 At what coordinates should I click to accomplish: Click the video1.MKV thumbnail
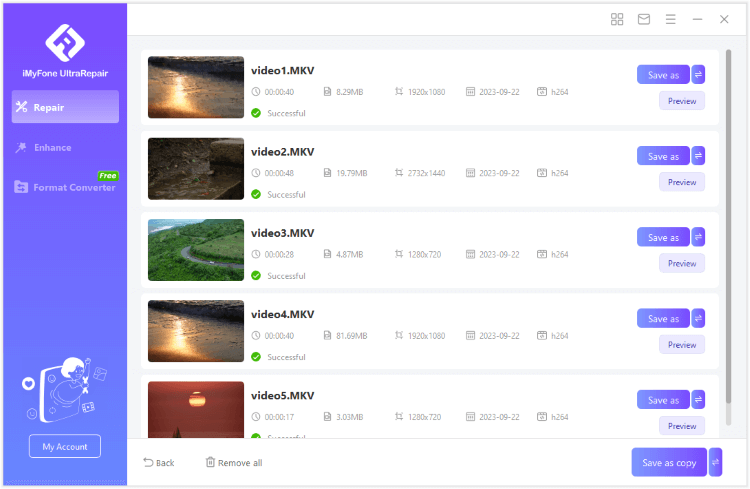point(196,87)
